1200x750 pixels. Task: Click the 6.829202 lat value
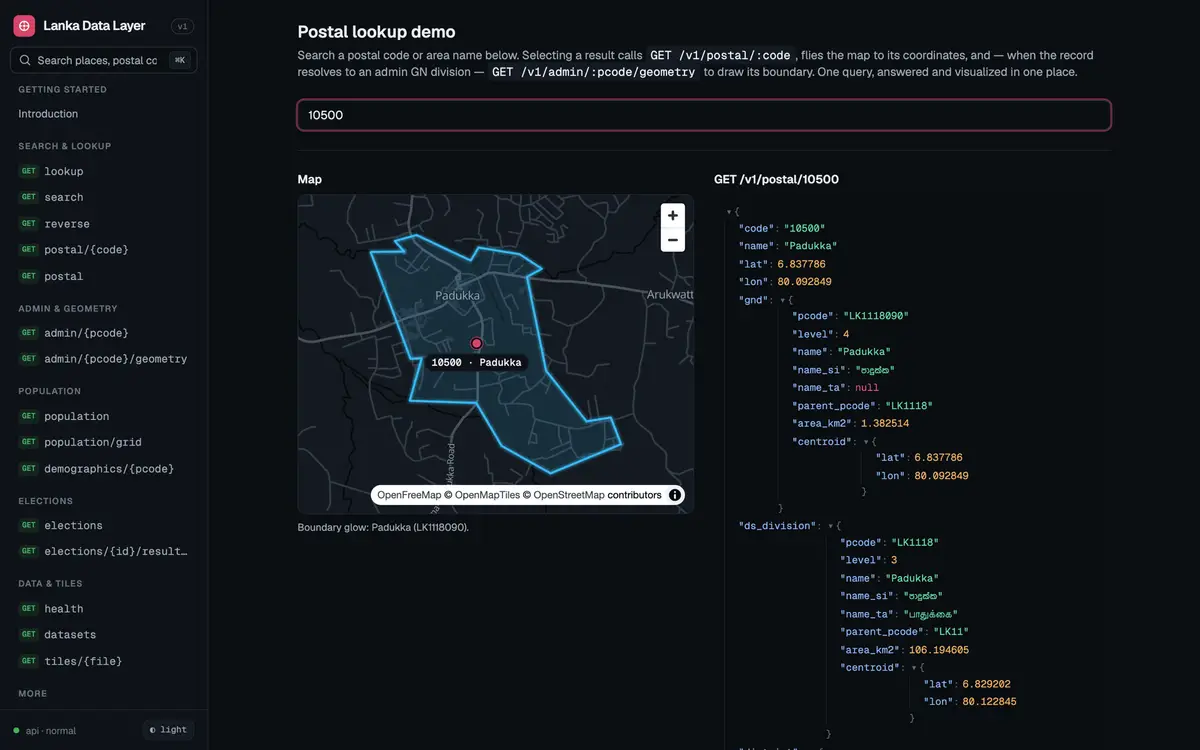click(987, 684)
